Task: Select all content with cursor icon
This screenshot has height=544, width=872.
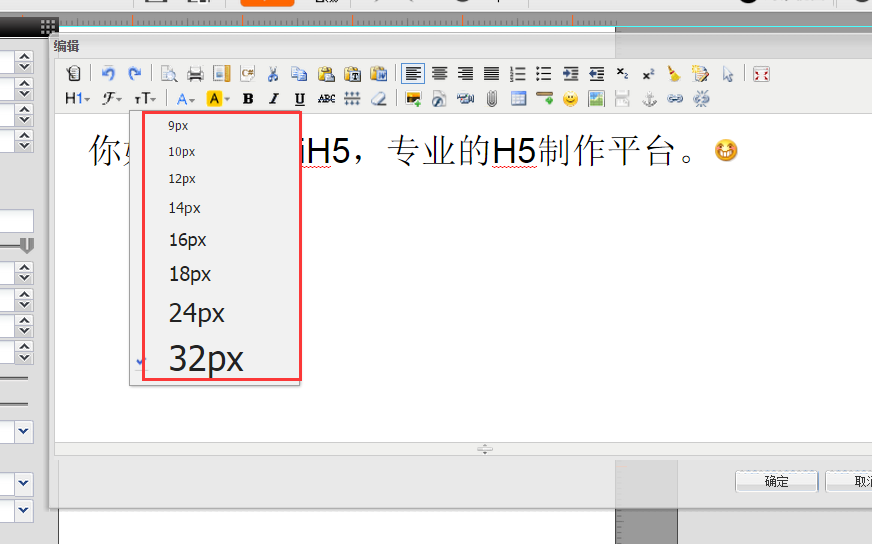Action: [x=727, y=73]
